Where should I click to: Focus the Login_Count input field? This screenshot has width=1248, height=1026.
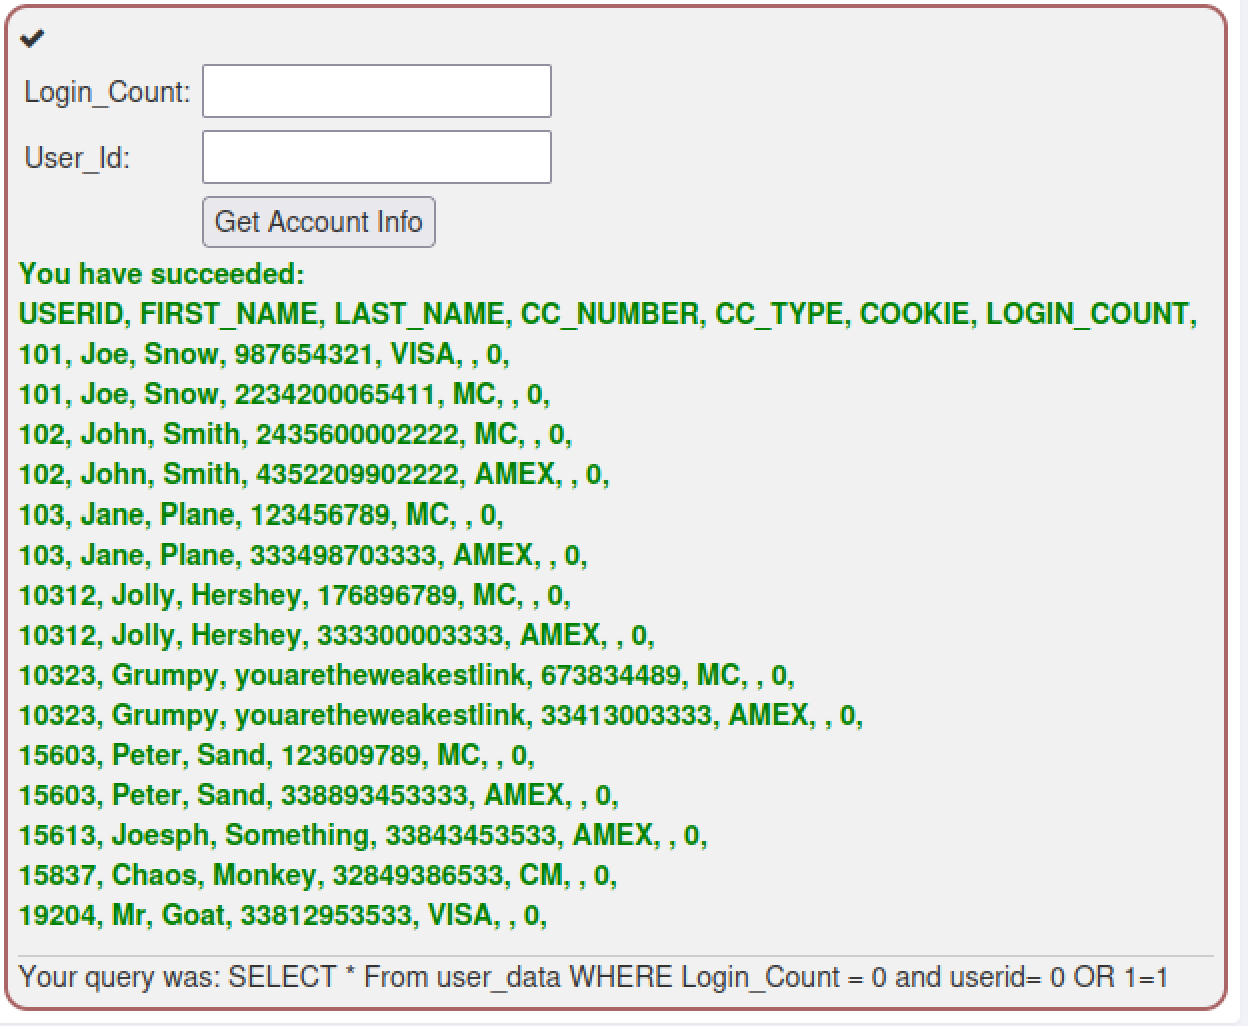[x=376, y=91]
